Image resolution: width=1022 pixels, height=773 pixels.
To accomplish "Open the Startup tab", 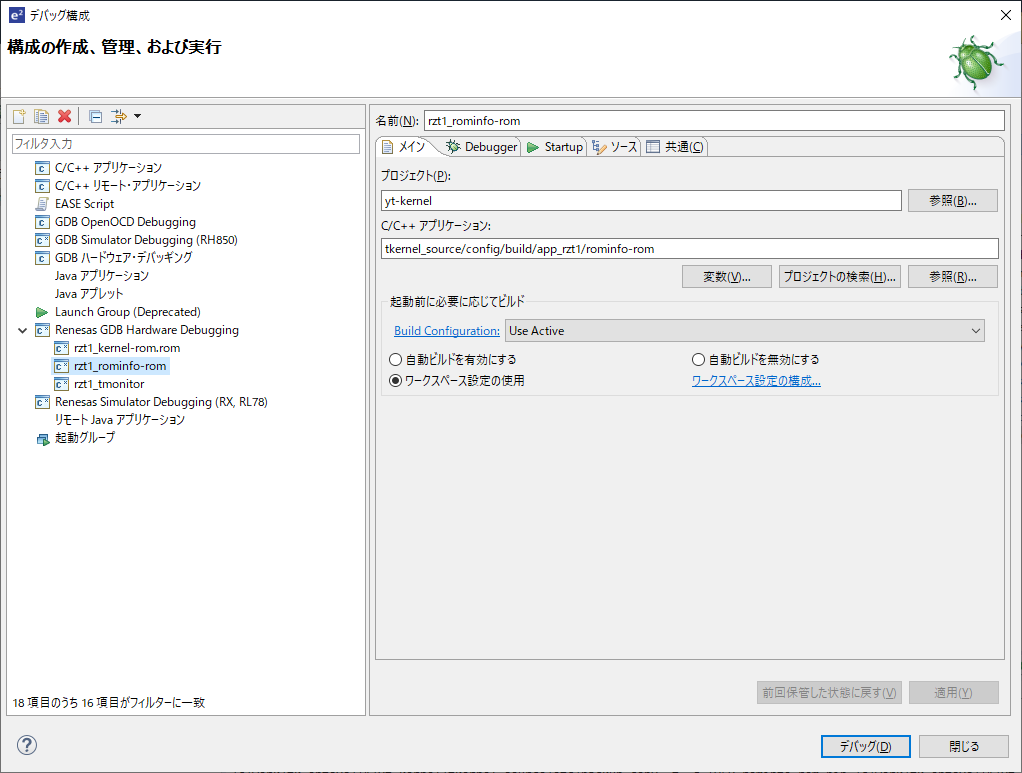I will (555, 147).
